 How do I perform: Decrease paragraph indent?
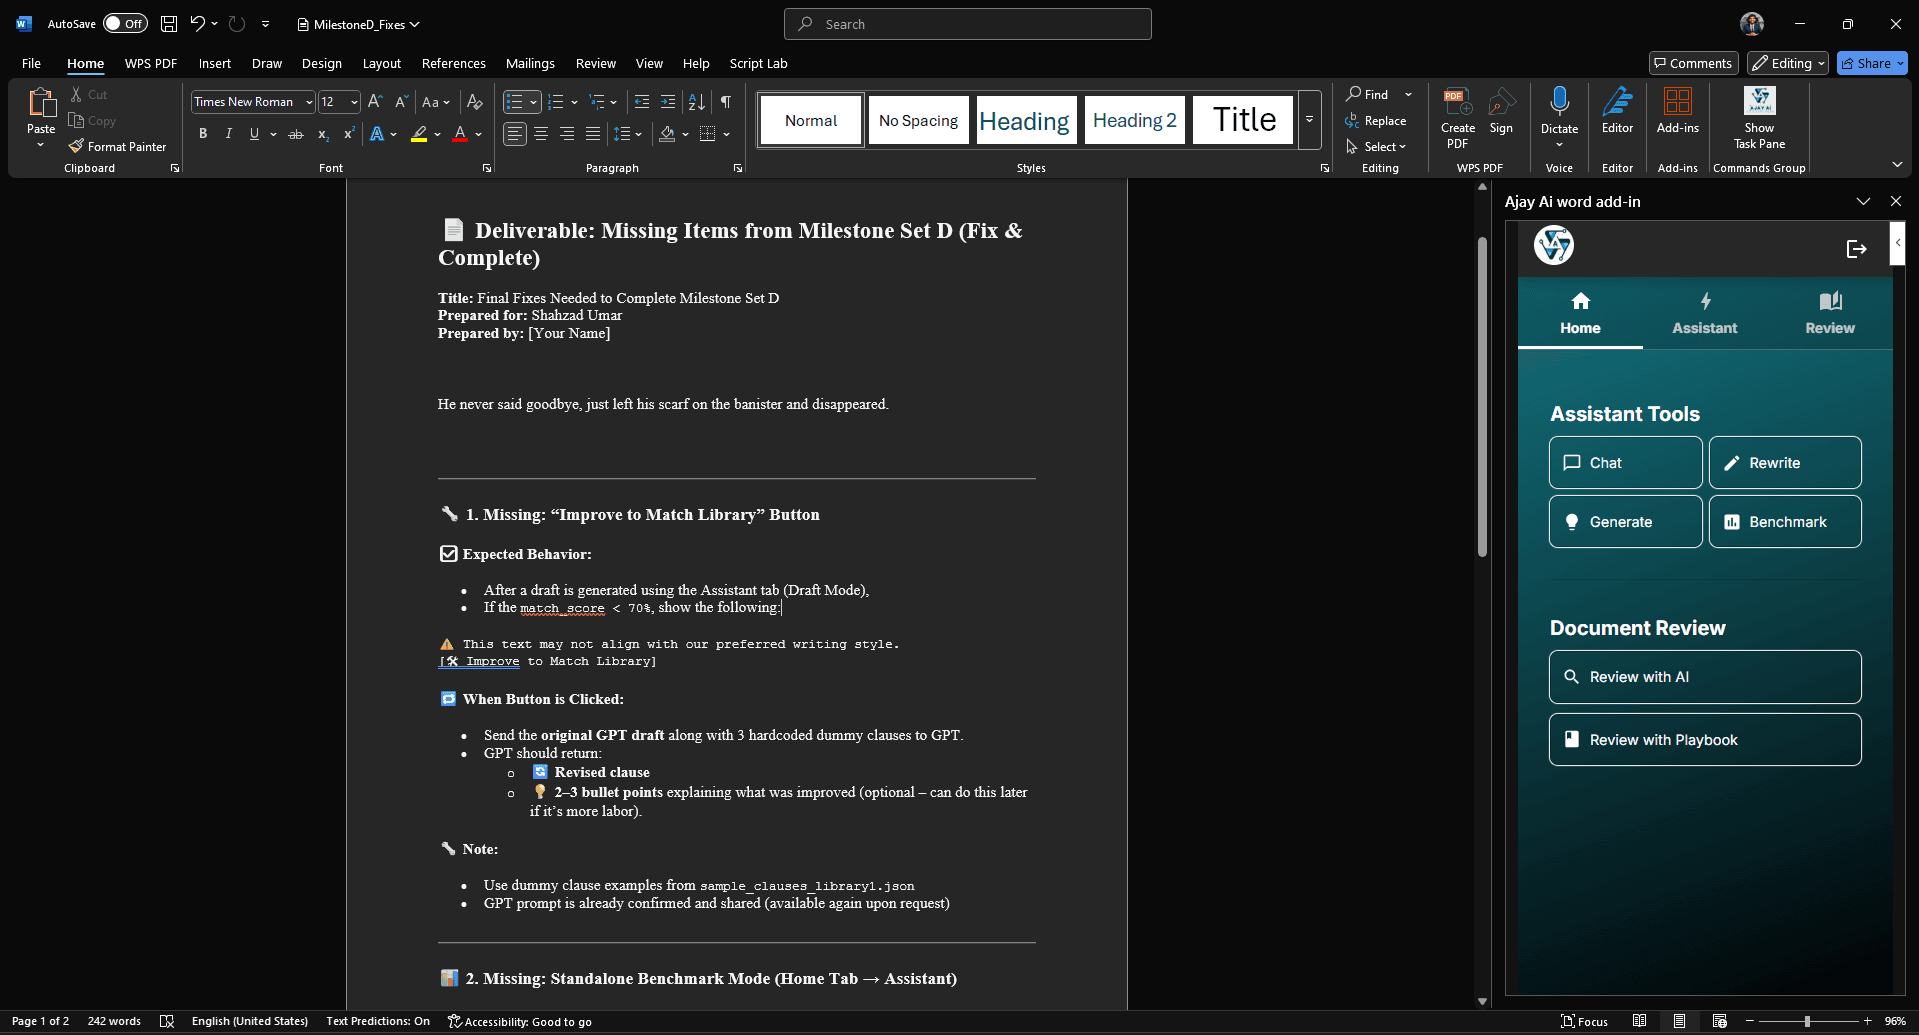coord(642,101)
